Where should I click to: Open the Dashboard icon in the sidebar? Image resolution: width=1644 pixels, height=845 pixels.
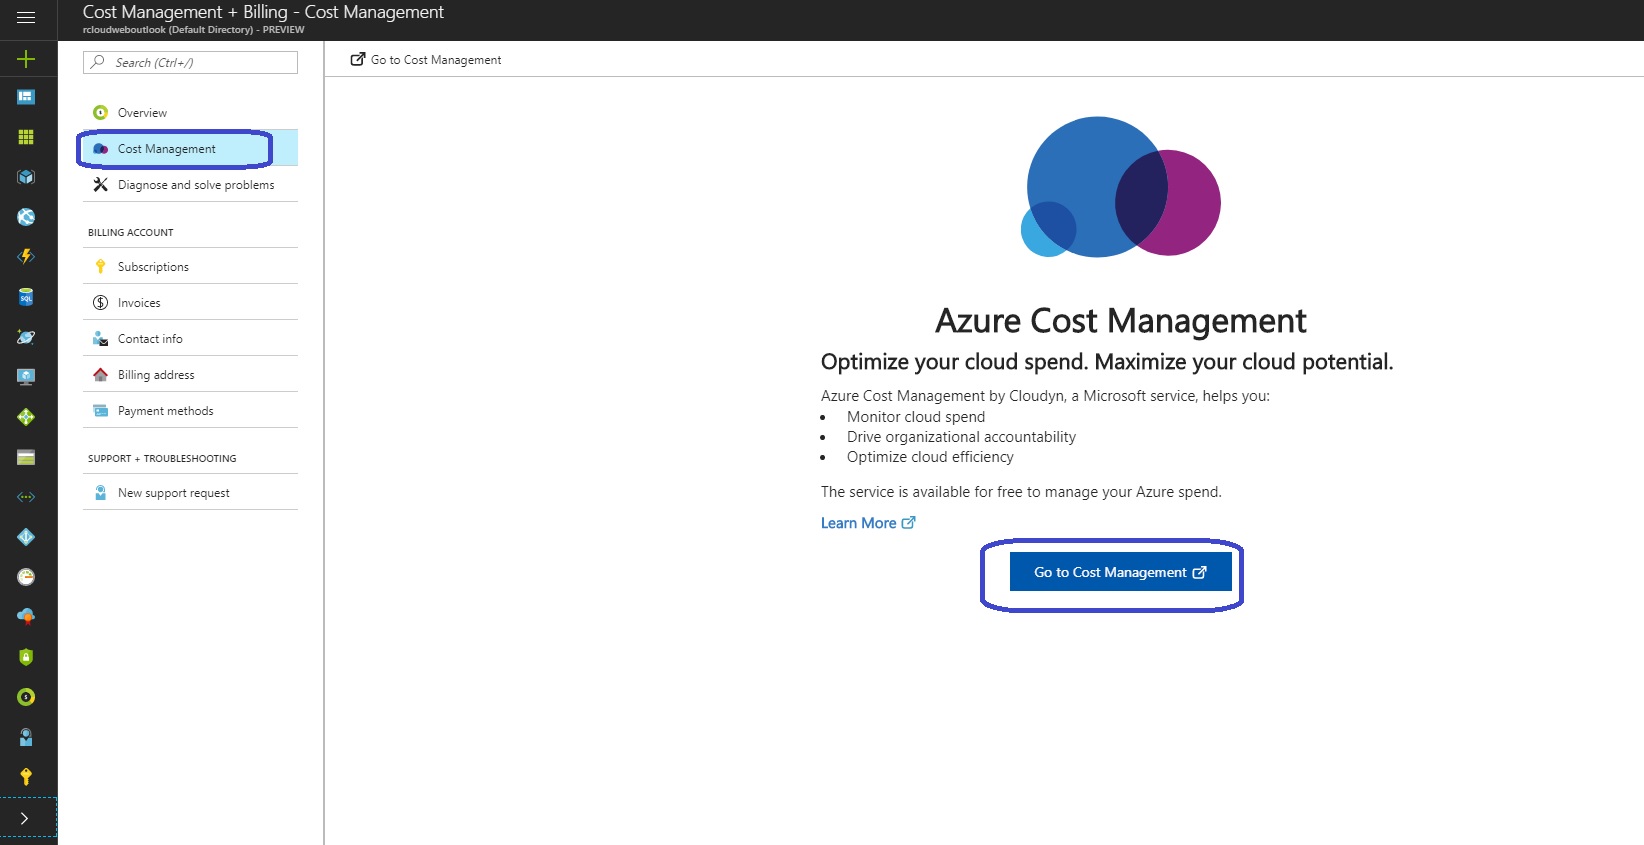point(26,97)
